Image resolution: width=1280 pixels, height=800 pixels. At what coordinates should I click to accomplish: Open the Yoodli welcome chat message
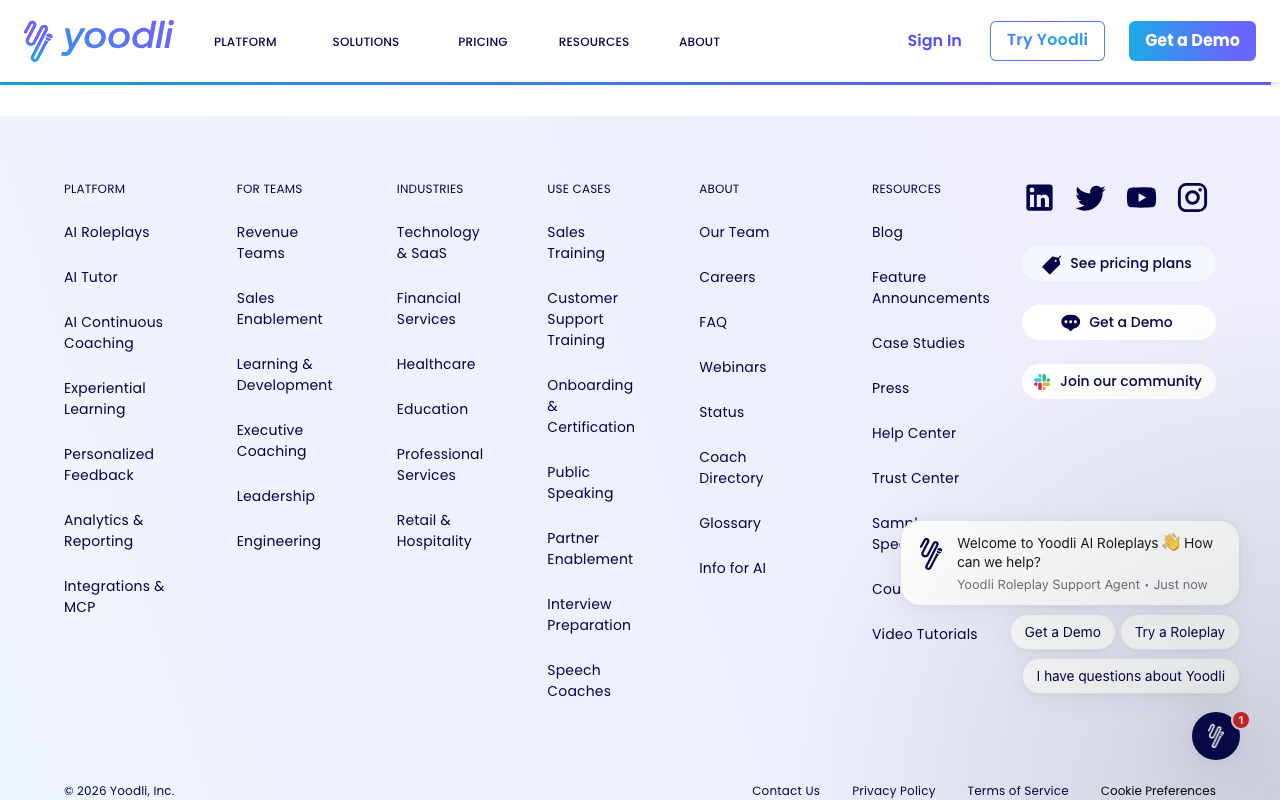click(x=1070, y=563)
